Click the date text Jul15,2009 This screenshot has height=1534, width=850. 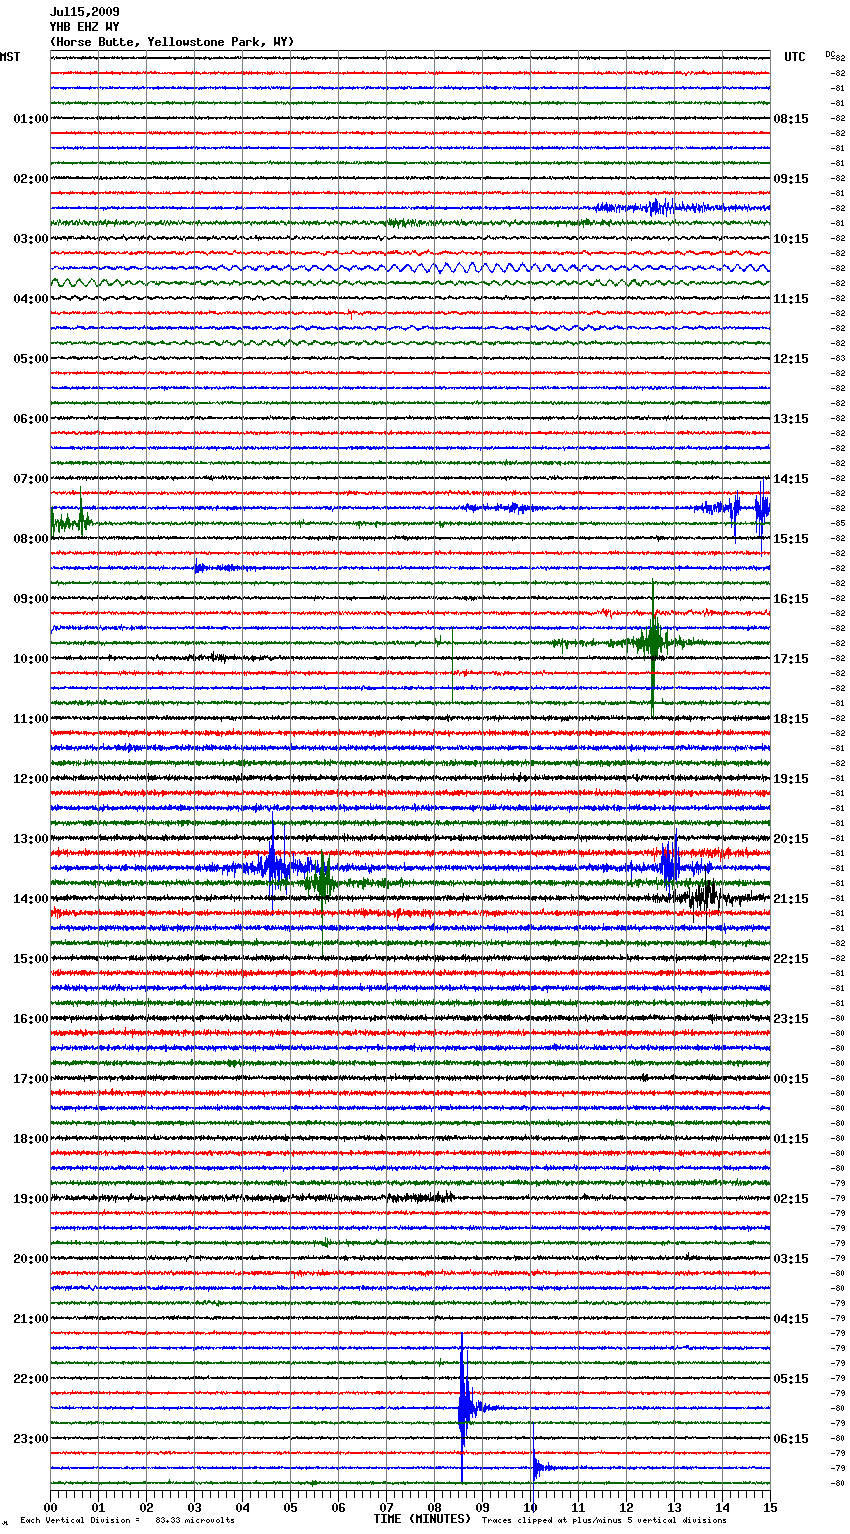coord(84,12)
